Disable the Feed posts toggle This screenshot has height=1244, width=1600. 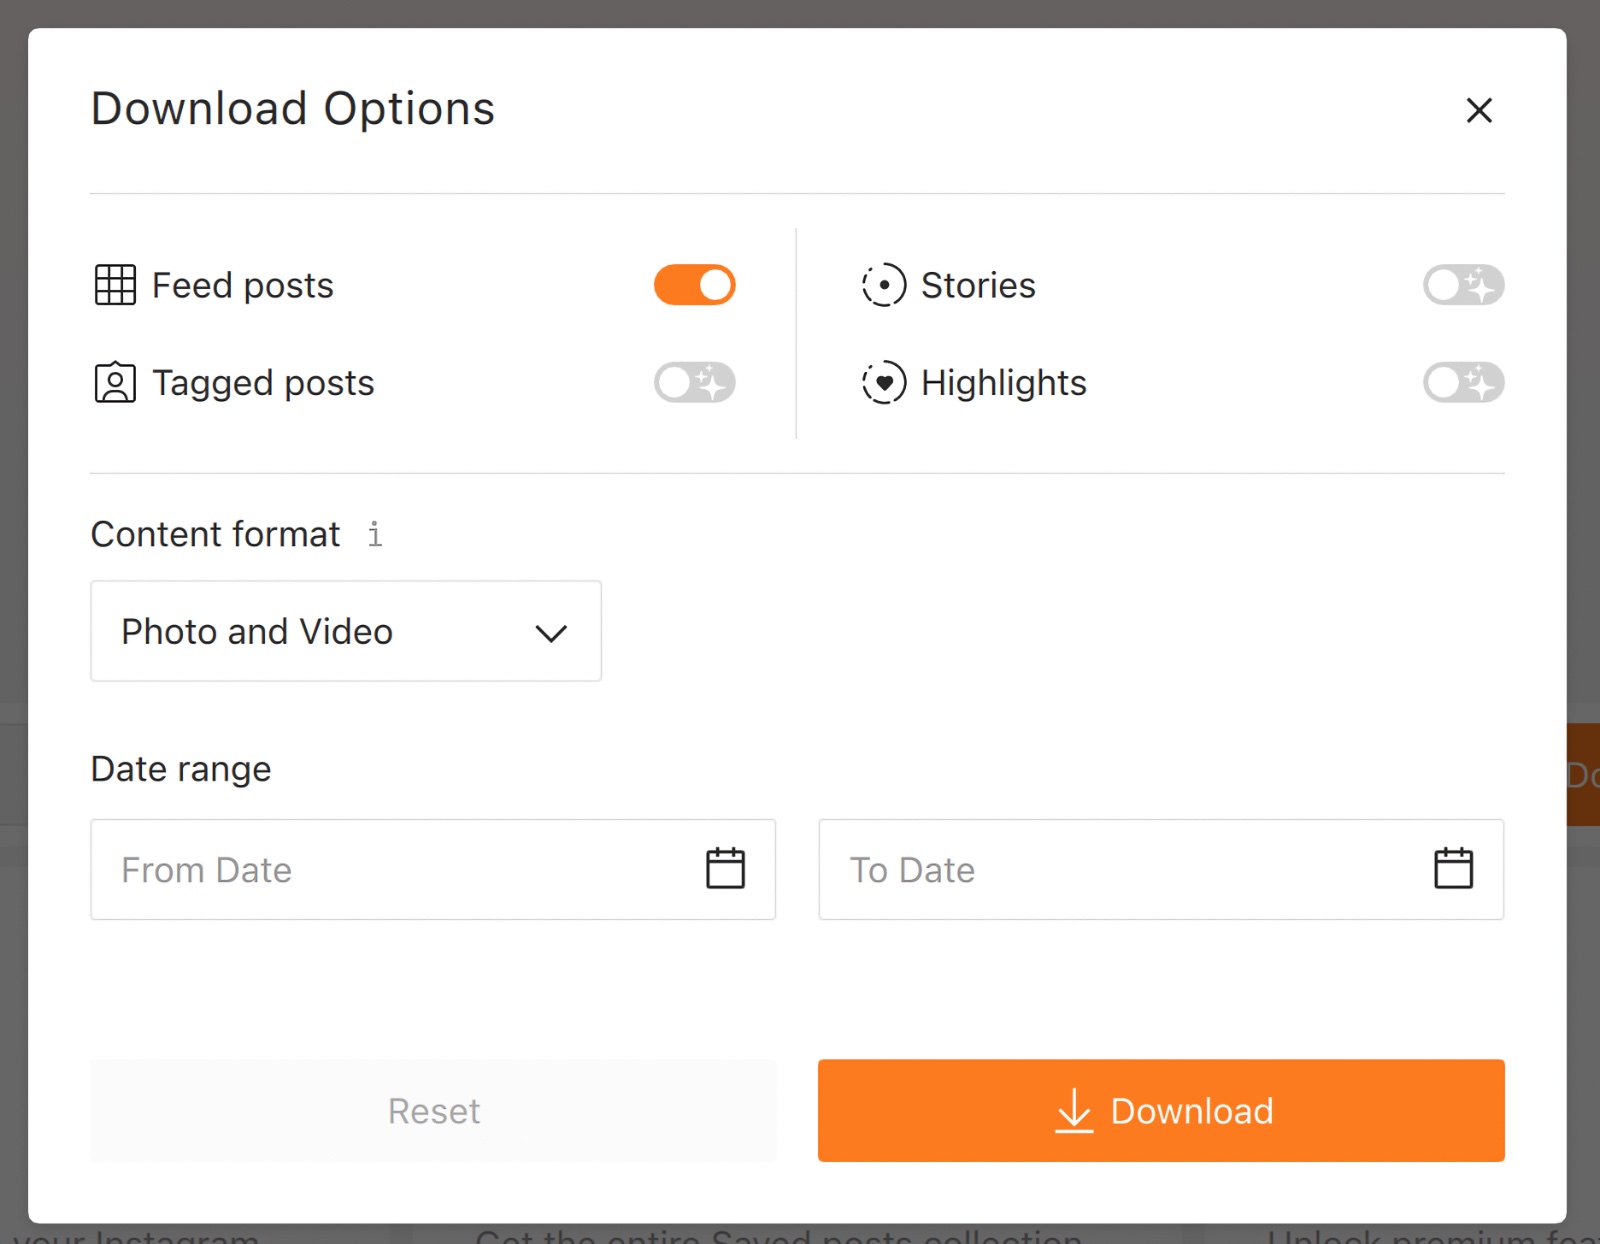(694, 285)
